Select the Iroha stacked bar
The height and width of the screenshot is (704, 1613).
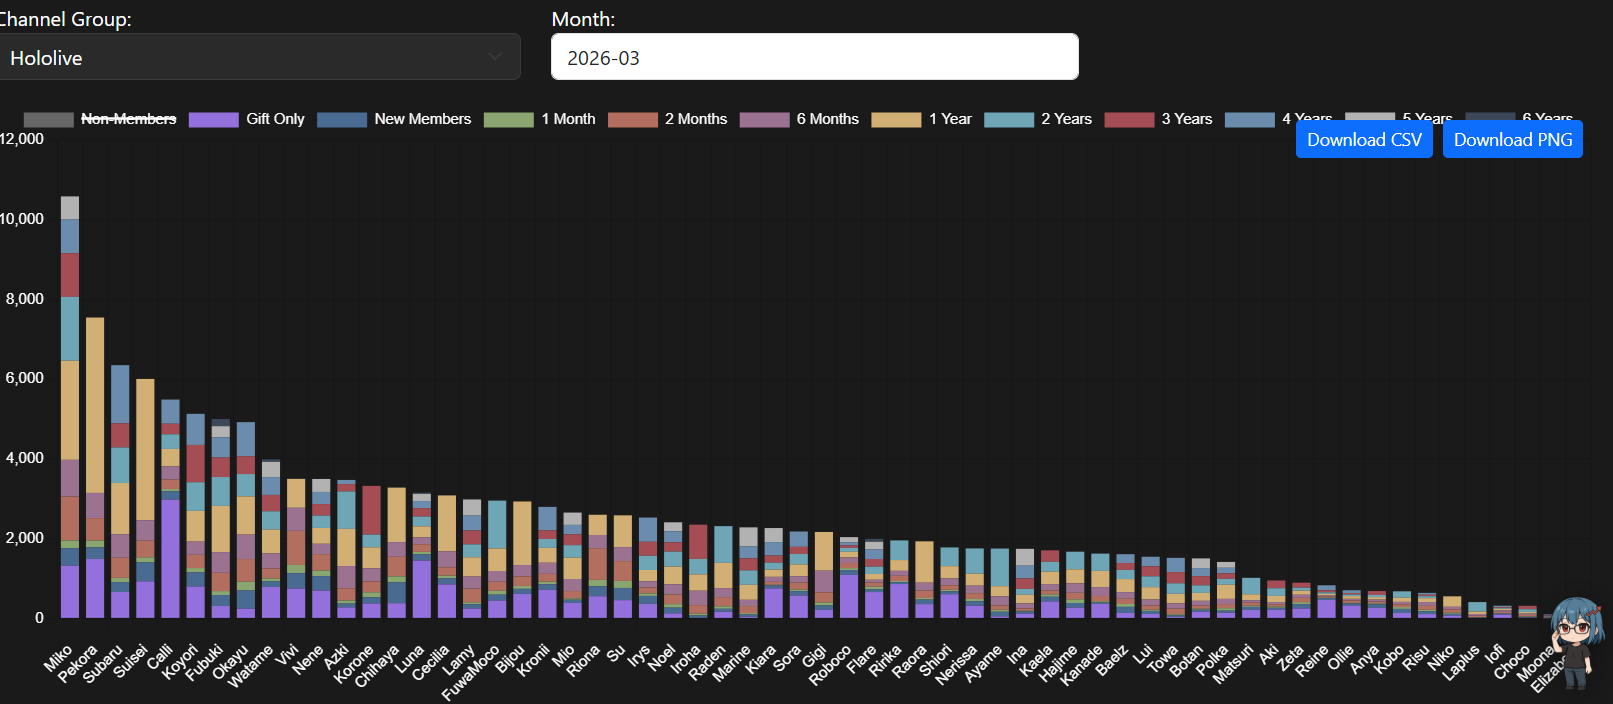pos(698,571)
